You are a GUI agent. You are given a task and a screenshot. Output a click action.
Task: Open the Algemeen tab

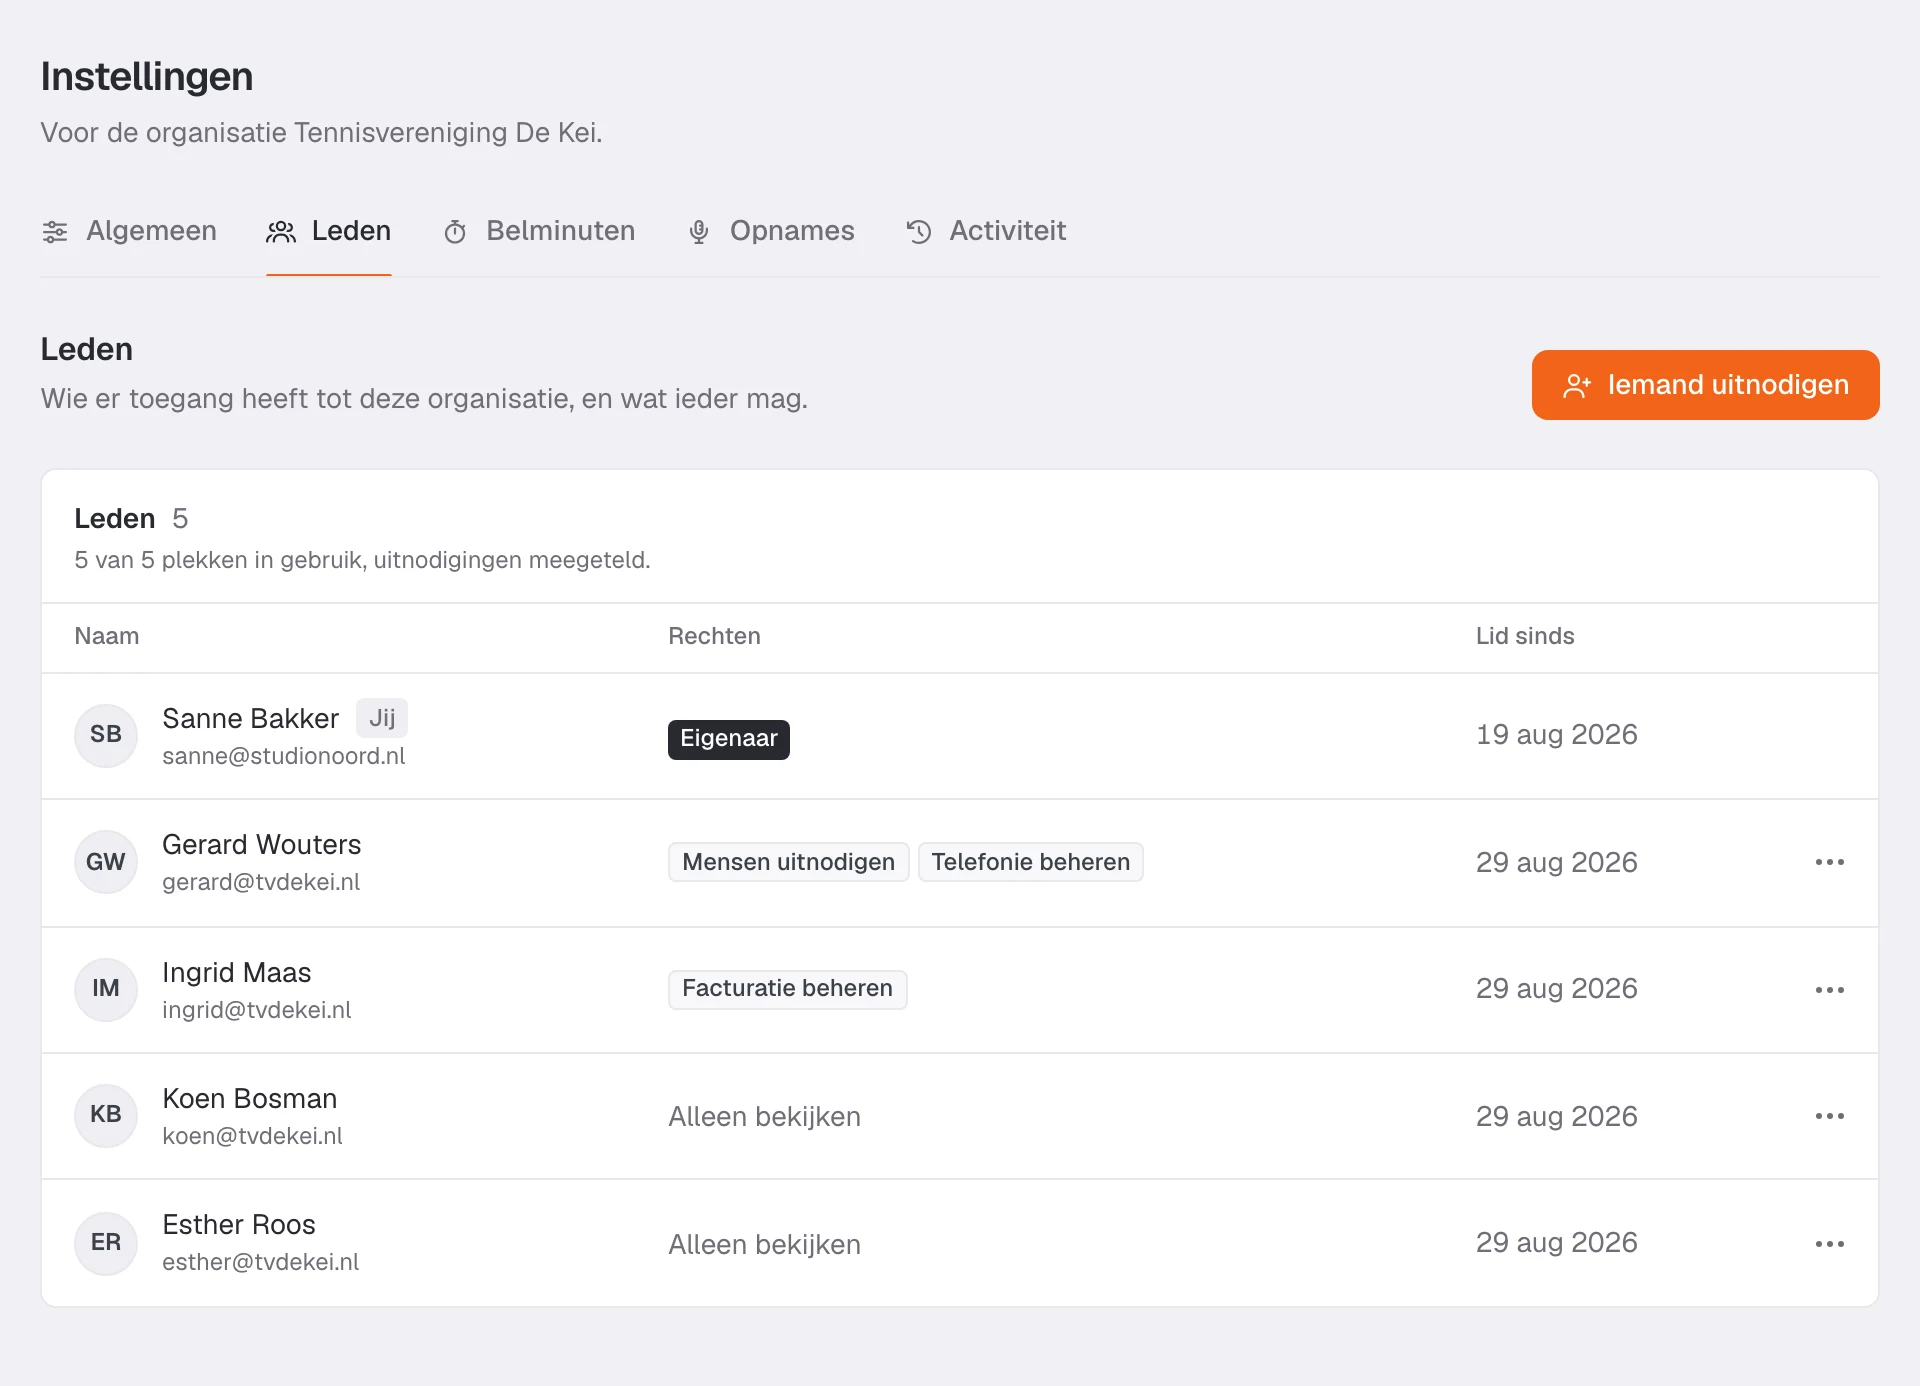pos(129,231)
